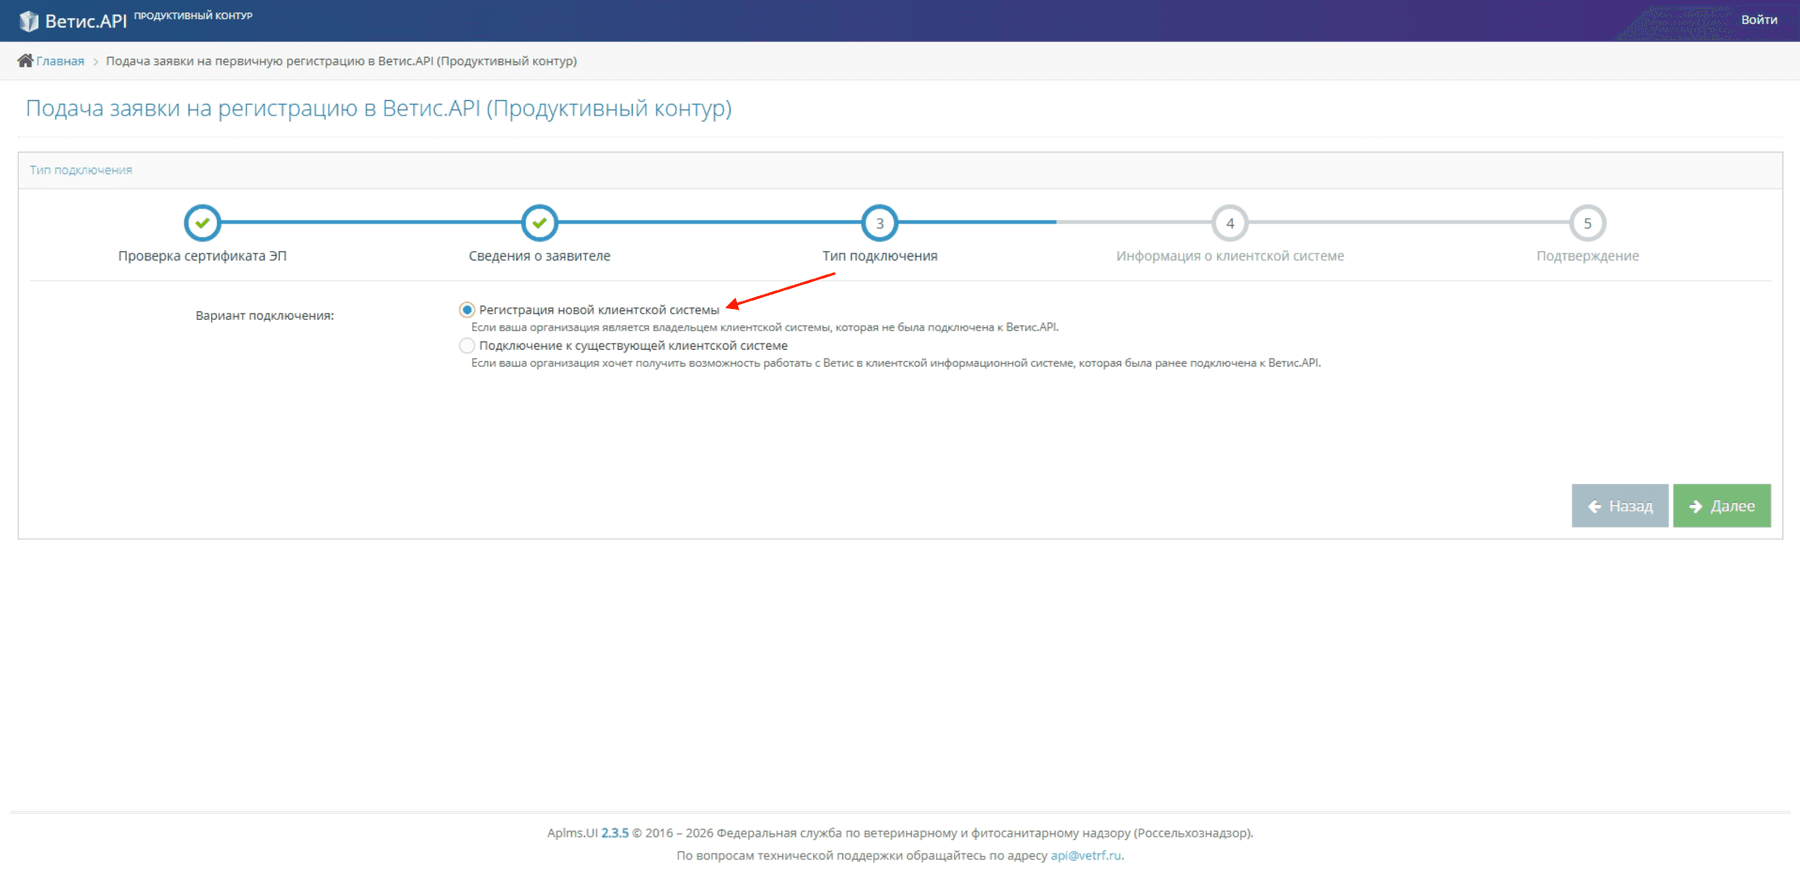Click the Информация о клиентской системе step label
Image resolution: width=1800 pixels, height=871 pixels.
click(1230, 256)
